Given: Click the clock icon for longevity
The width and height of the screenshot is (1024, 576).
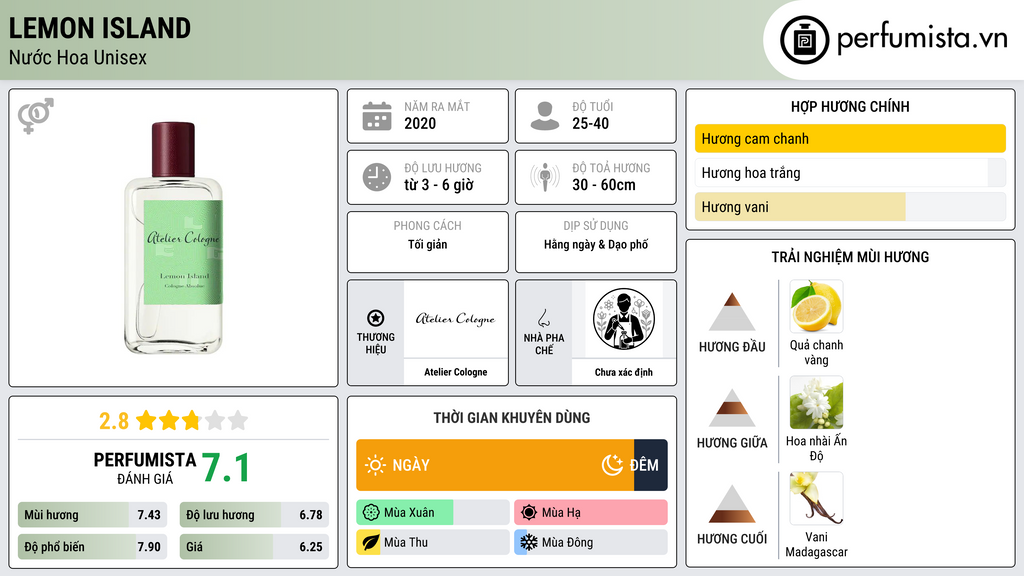Looking at the screenshot, I should (x=377, y=177).
